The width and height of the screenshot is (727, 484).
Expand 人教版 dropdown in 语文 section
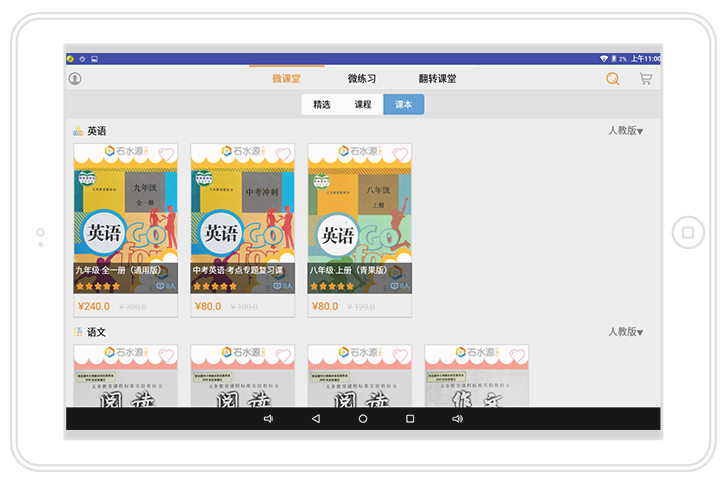click(x=625, y=332)
